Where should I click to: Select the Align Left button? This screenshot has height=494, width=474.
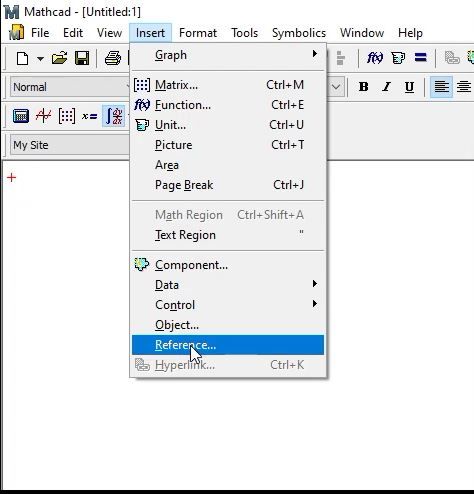(441, 87)
